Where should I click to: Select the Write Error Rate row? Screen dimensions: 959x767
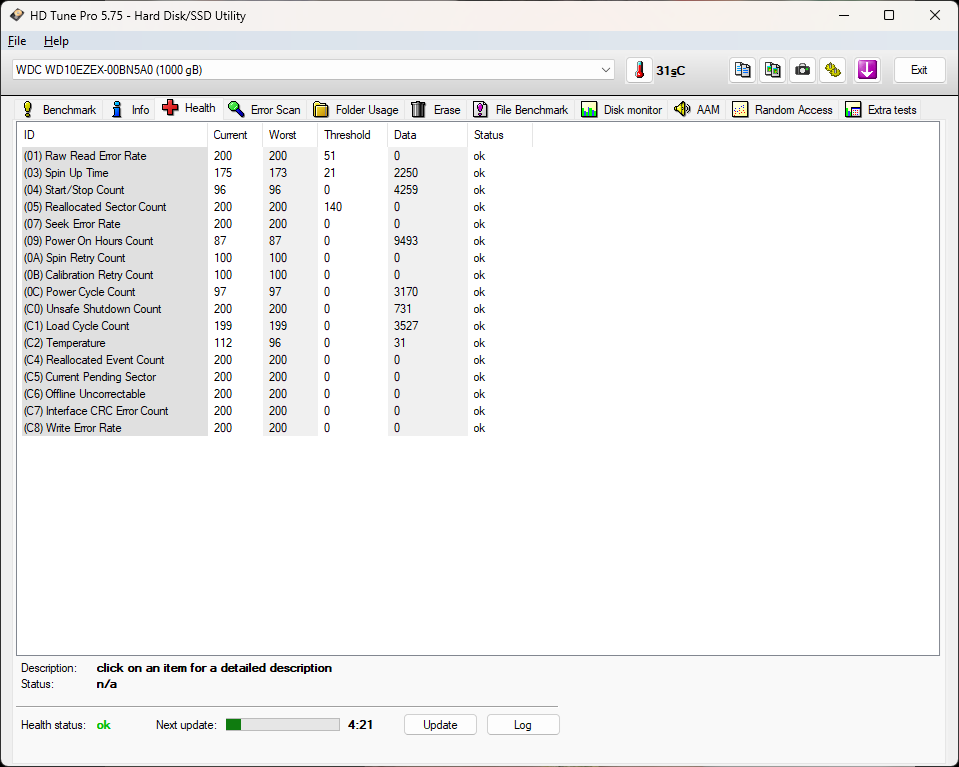(276, 428)
